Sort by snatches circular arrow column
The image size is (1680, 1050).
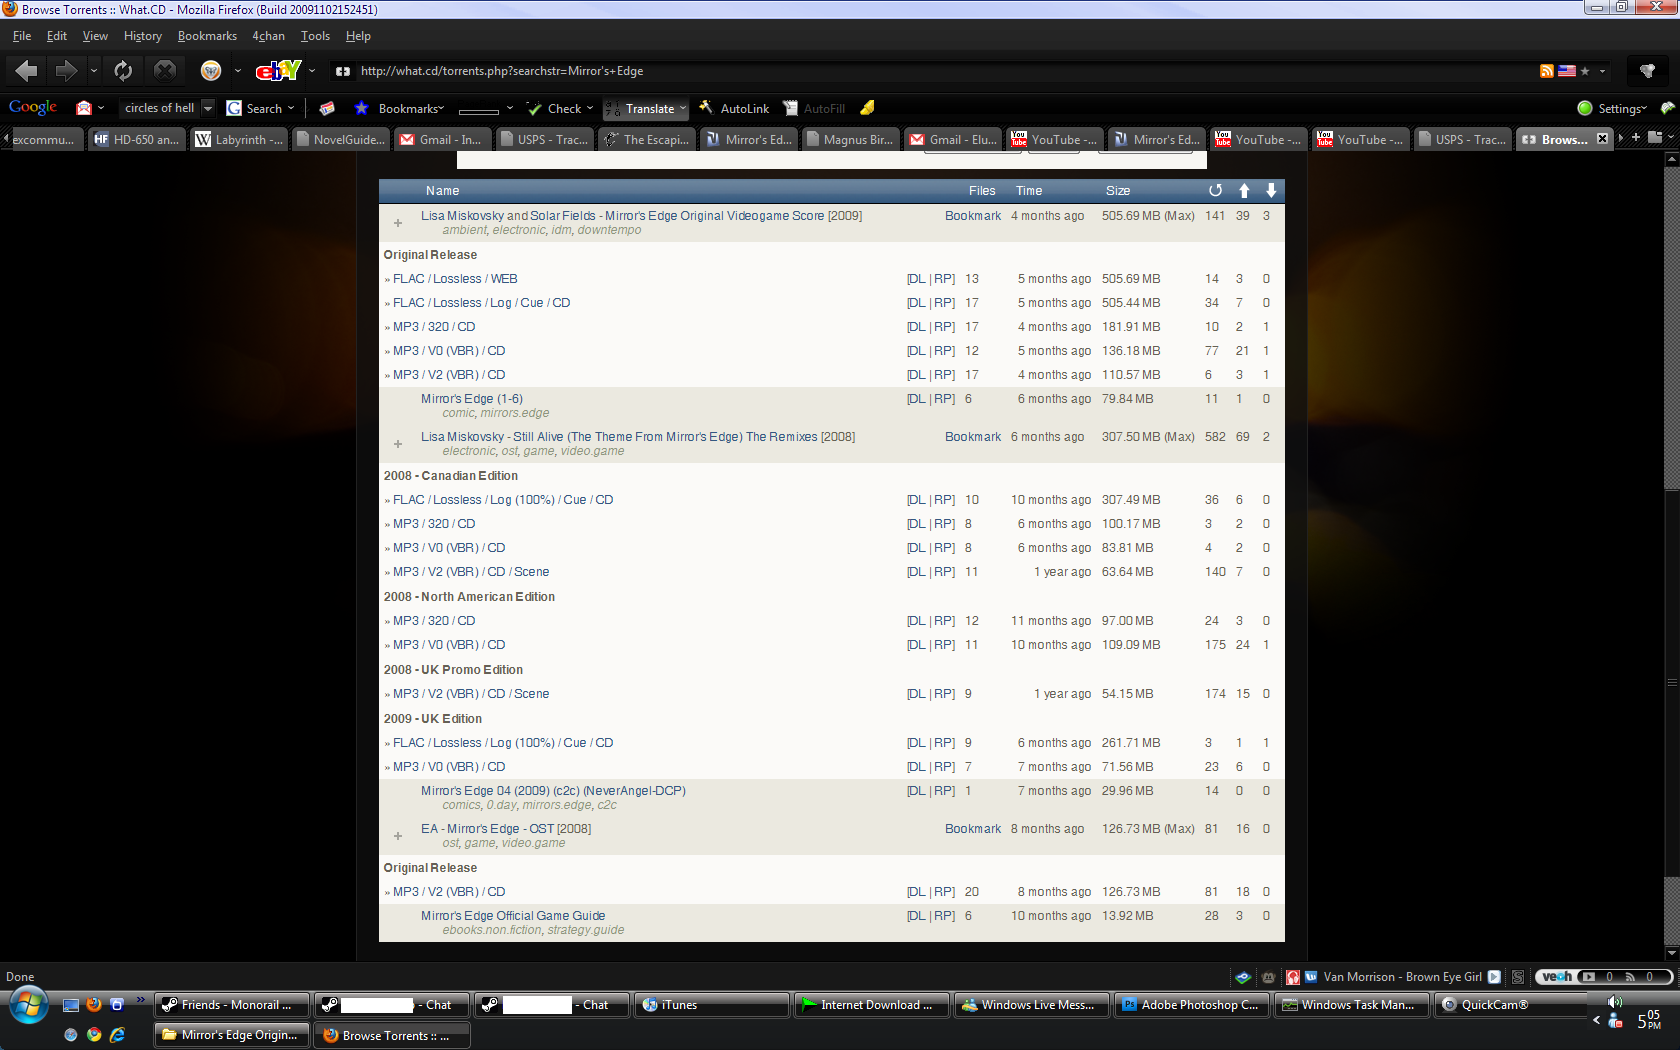(x=1215, y=190)
